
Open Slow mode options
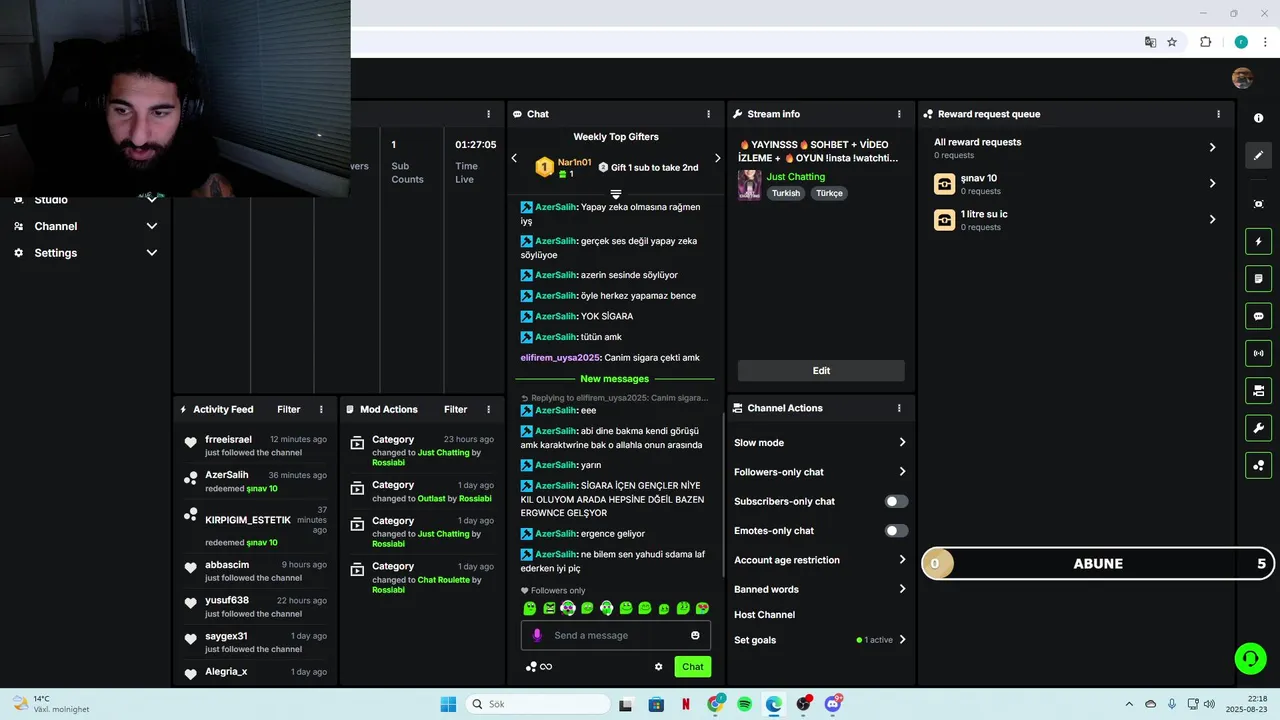point(820,442)
